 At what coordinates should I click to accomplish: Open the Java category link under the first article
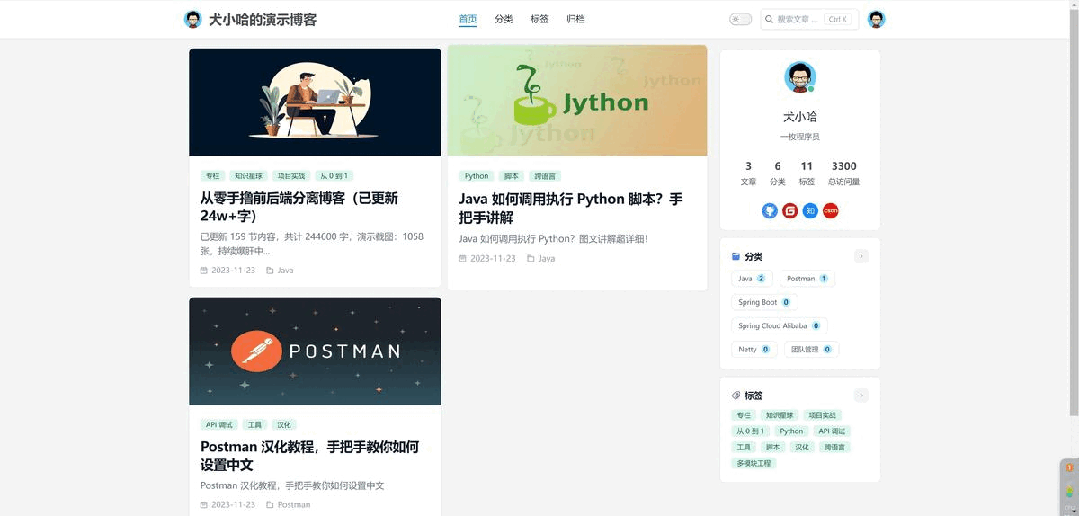(280, 270)
